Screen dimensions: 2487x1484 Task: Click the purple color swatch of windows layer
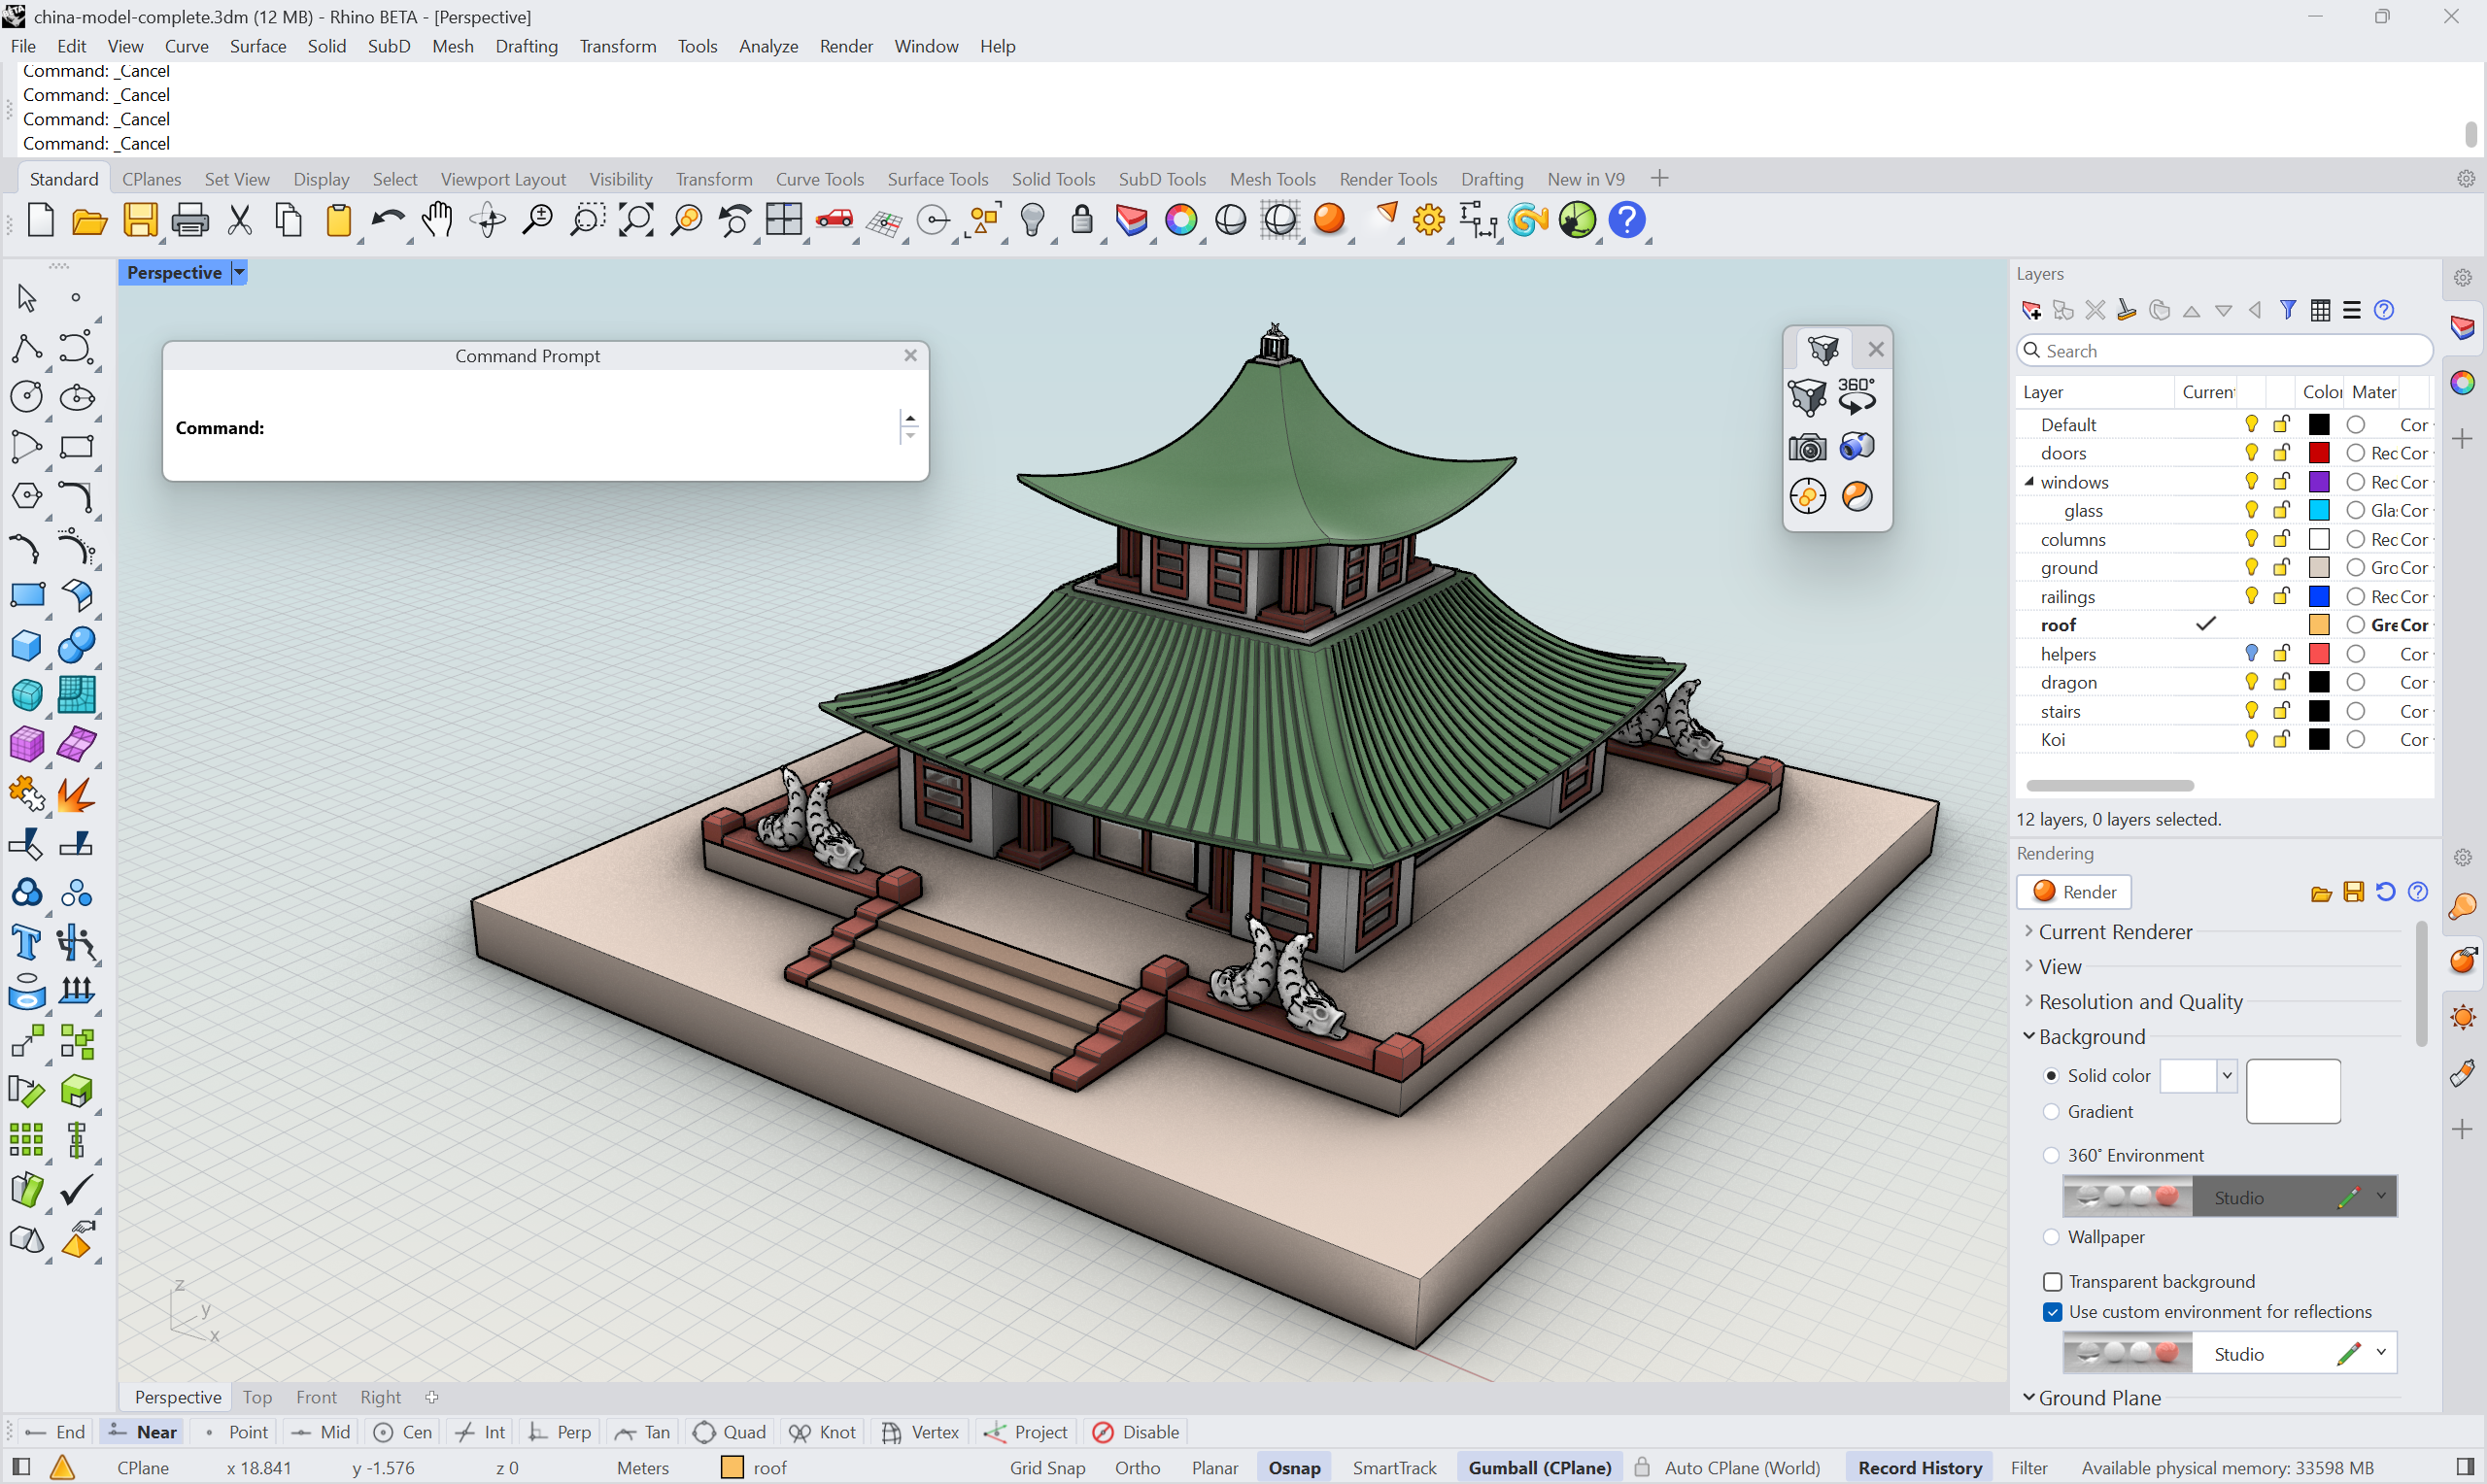tap(2319, 482)
